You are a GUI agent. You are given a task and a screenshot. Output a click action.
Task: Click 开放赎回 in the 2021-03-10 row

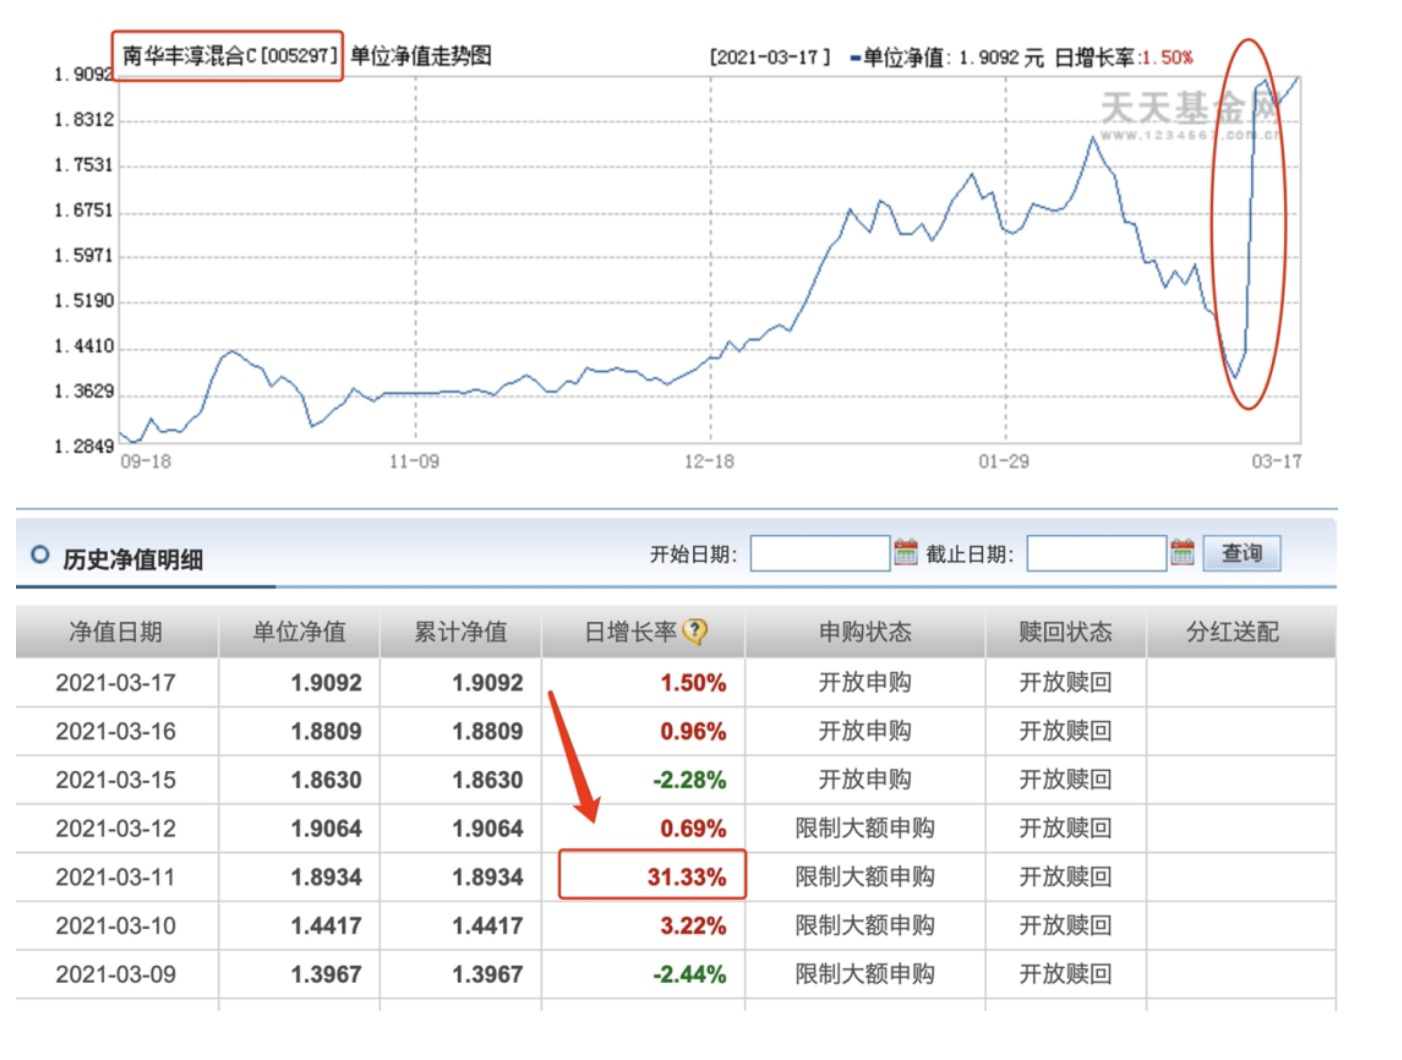pos(1065,926)
